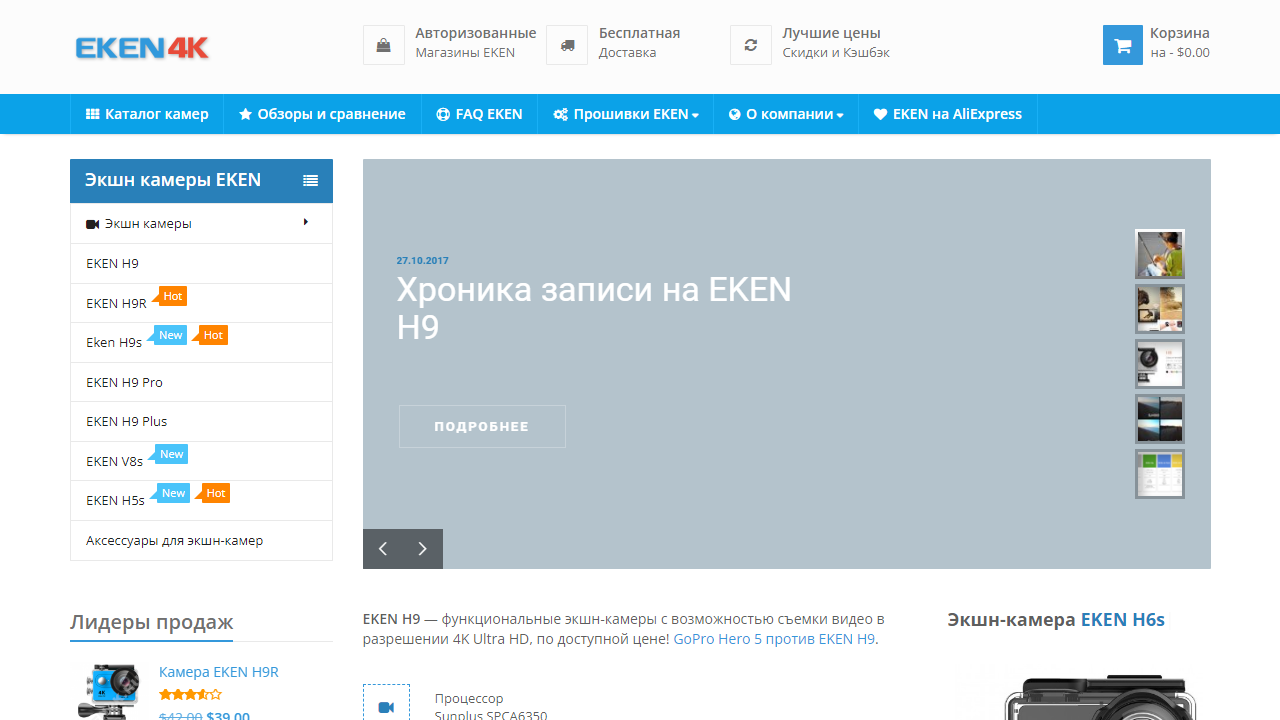Viewport: 1280px width, 720px height.
Task: Select the second slider thumbnail
Action: tap(1160, 309)
